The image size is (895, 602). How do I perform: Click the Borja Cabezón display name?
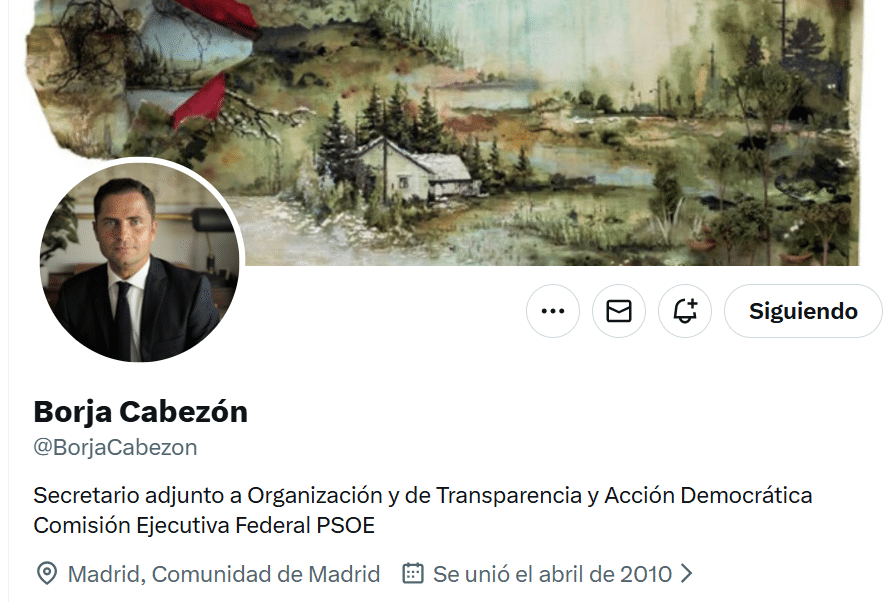point(140,411)
